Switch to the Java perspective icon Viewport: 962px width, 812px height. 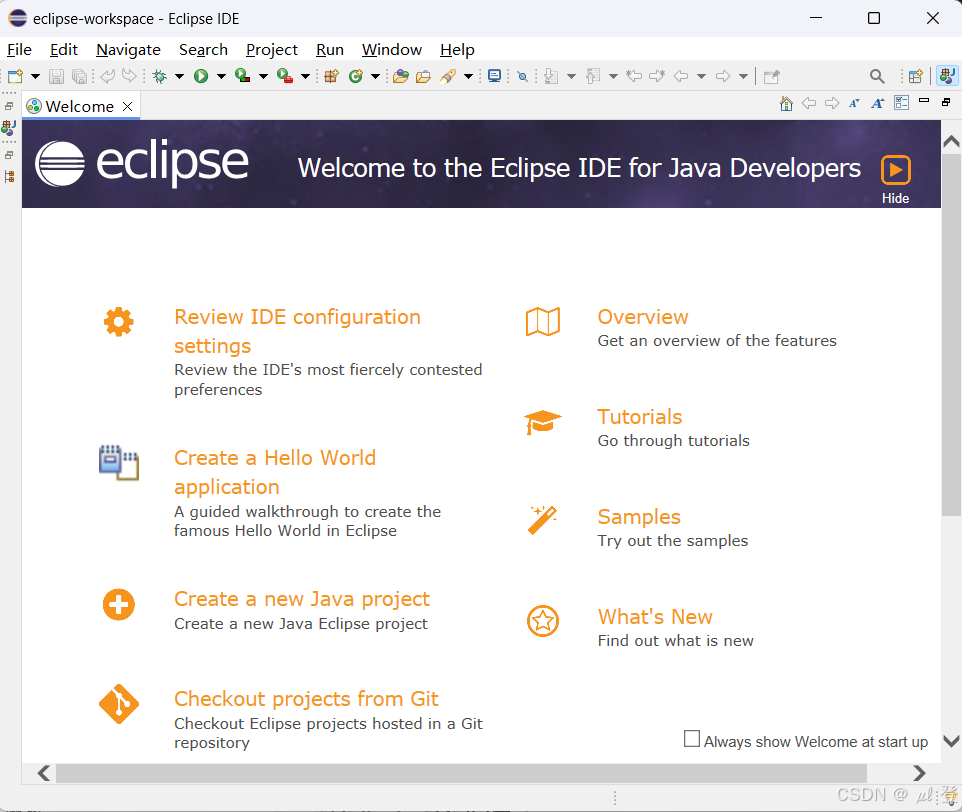946,76
